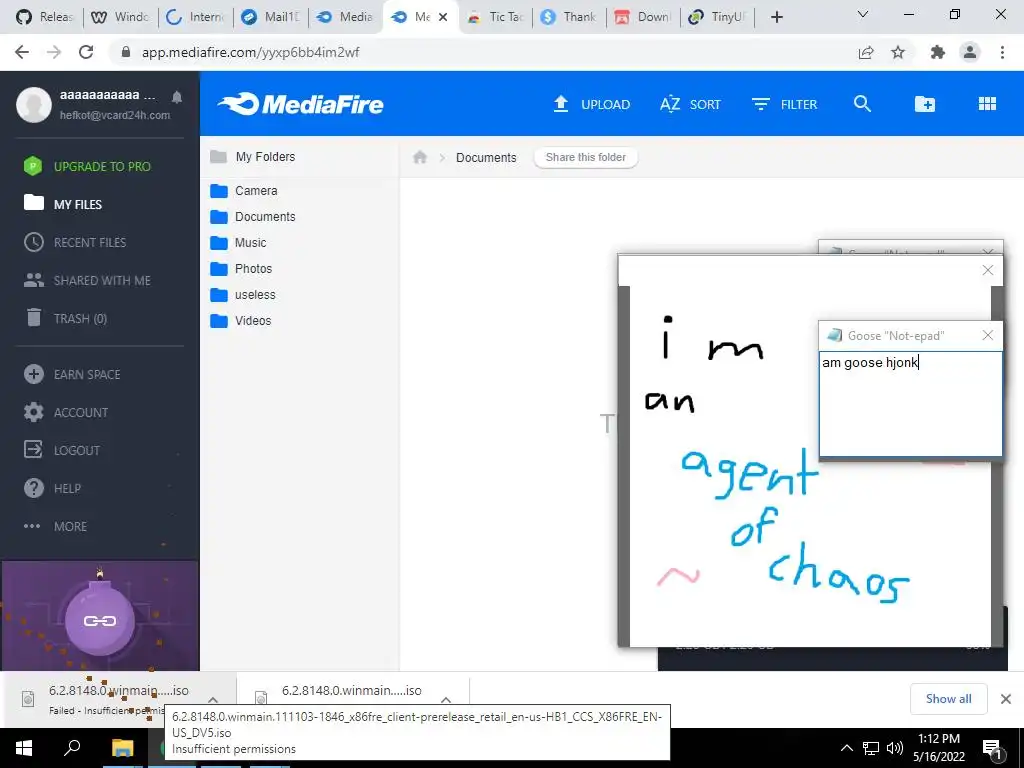Open the account avatar picture
The width and height of the screenshot is (1024, 768).
point(34,104)
